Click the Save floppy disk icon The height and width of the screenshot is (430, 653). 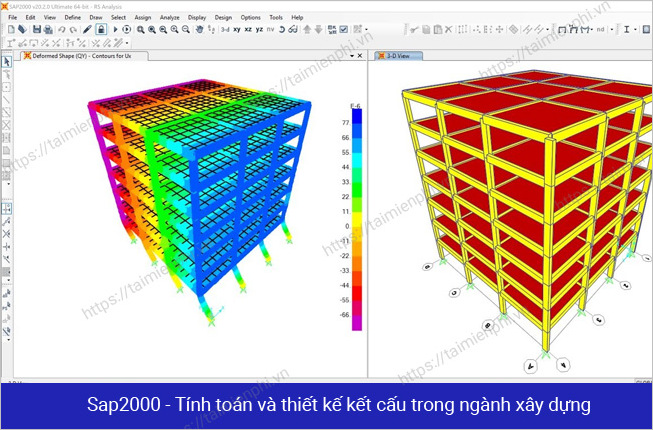point(37,29)
